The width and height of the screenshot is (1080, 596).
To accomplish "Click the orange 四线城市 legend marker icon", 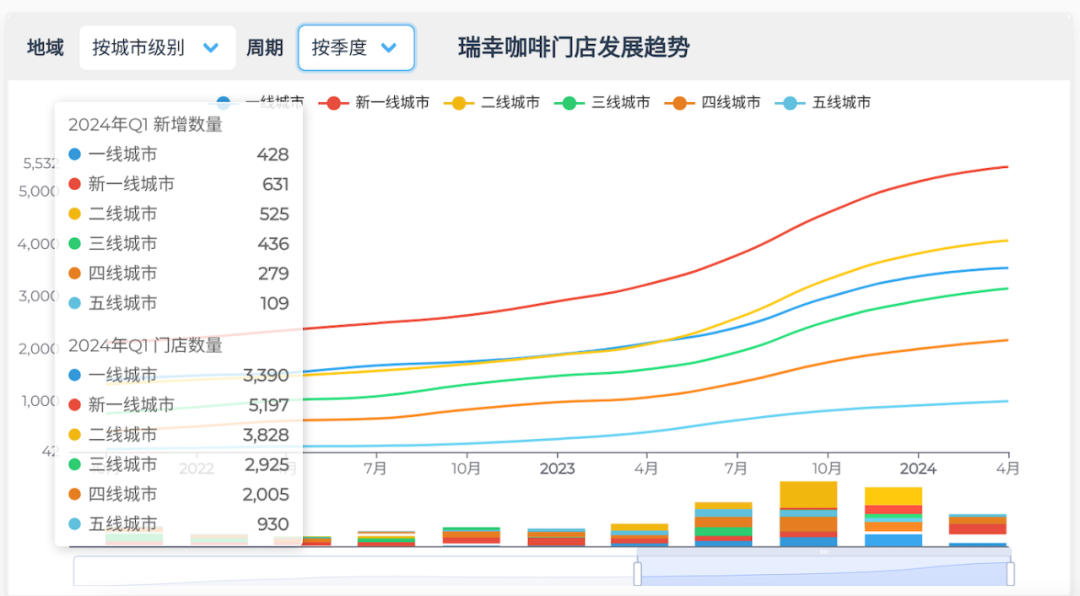I will click(x=679, y=103).
